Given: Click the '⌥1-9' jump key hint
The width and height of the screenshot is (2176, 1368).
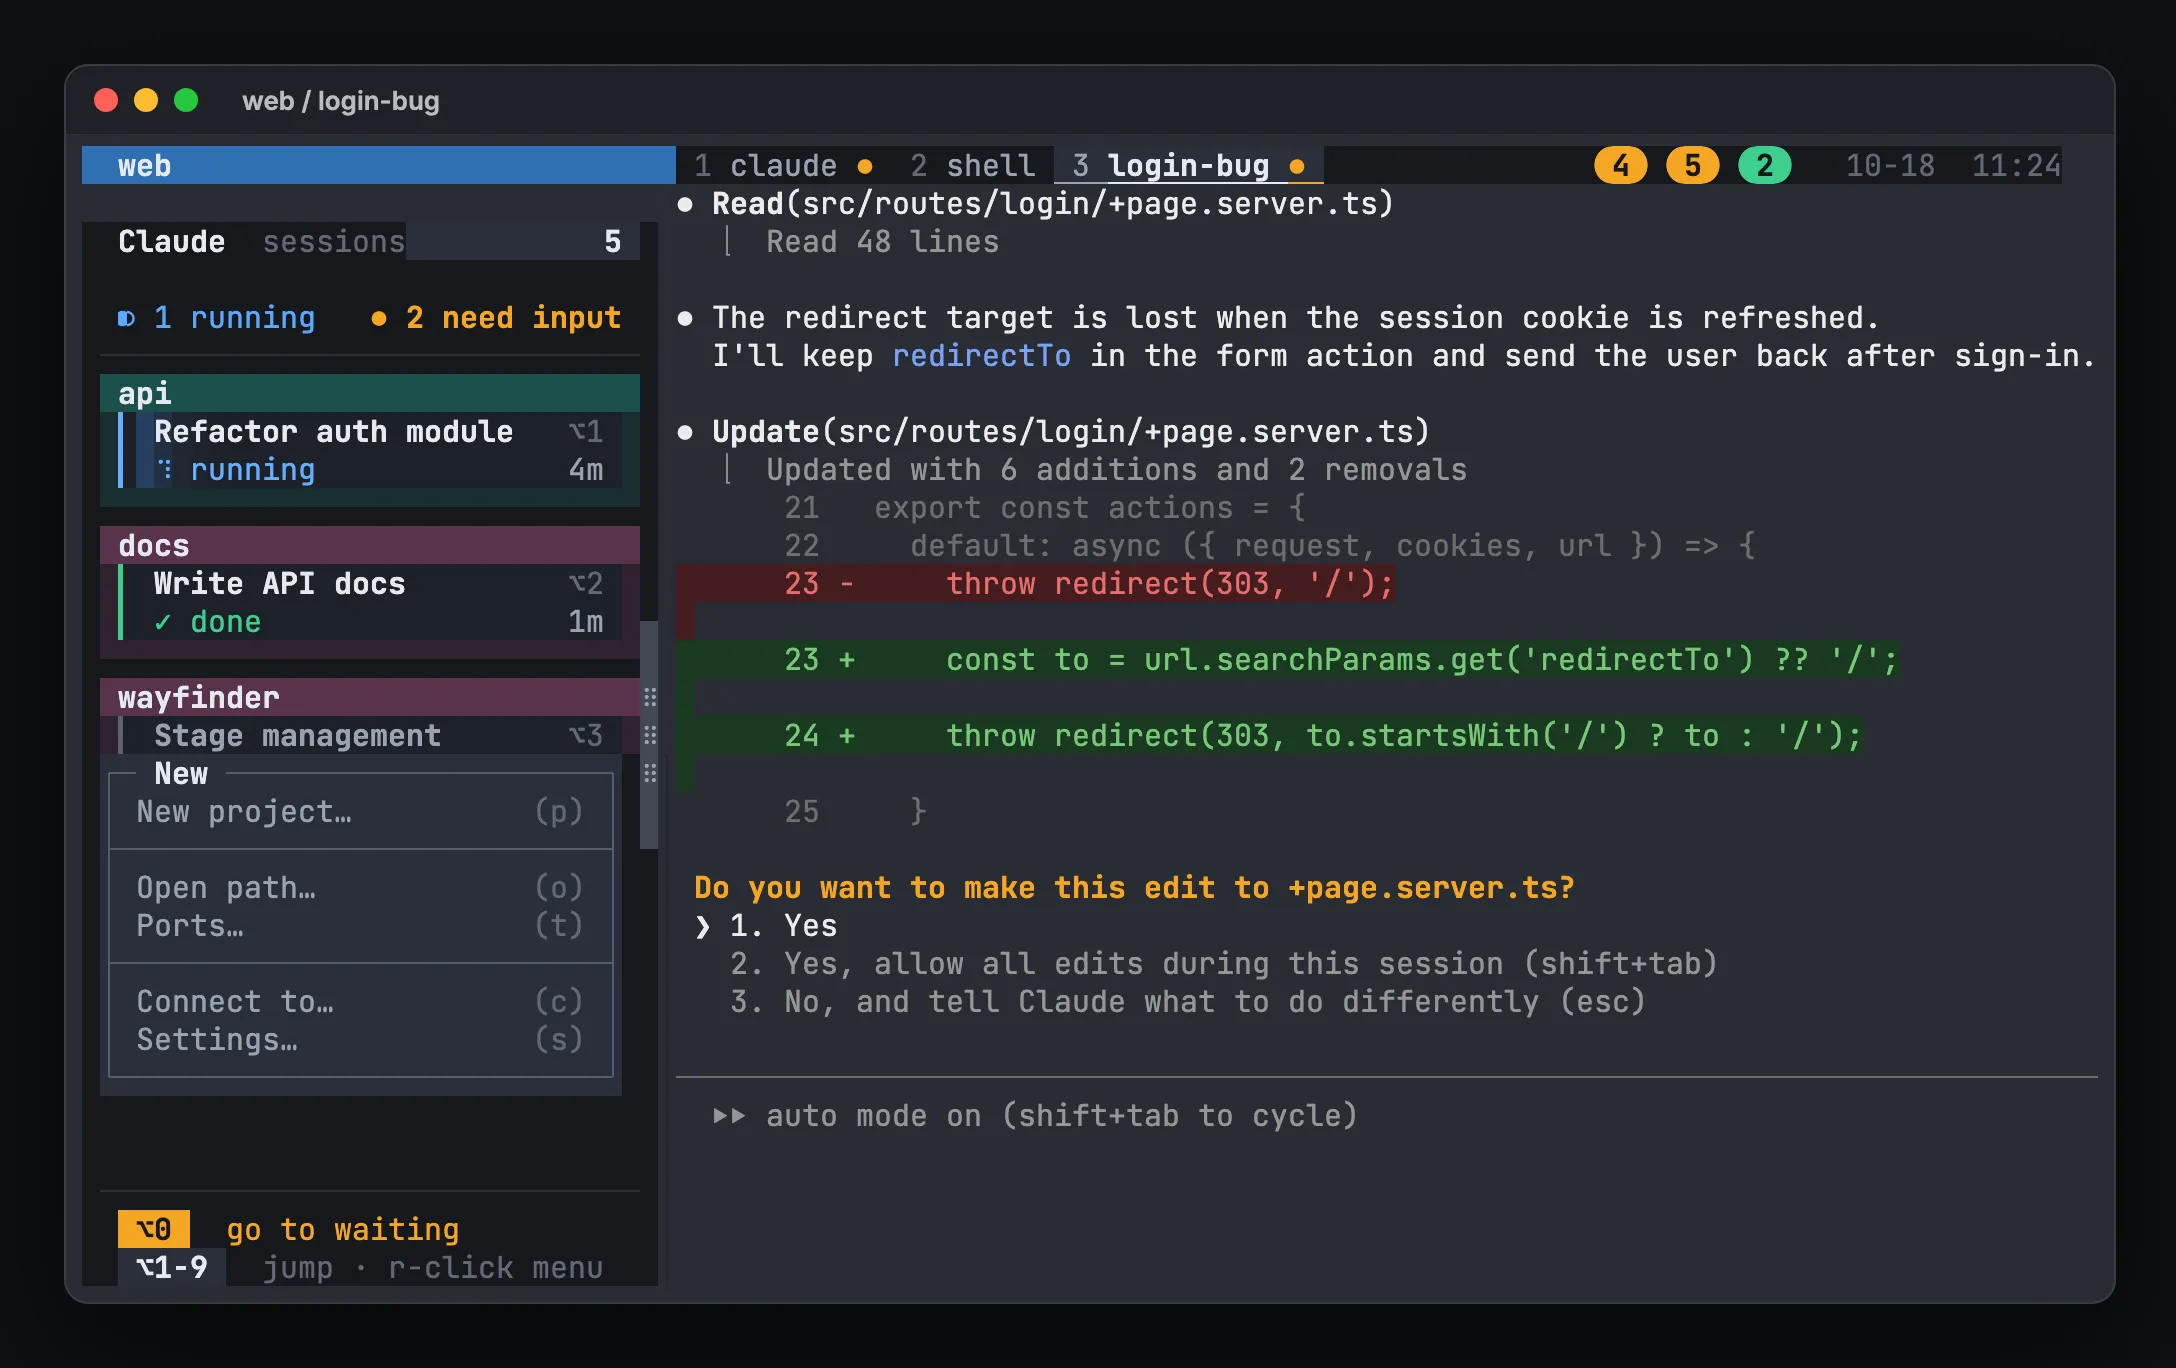Looking at the screenshot, I should pyautogui.click(x=172, y=1267).
